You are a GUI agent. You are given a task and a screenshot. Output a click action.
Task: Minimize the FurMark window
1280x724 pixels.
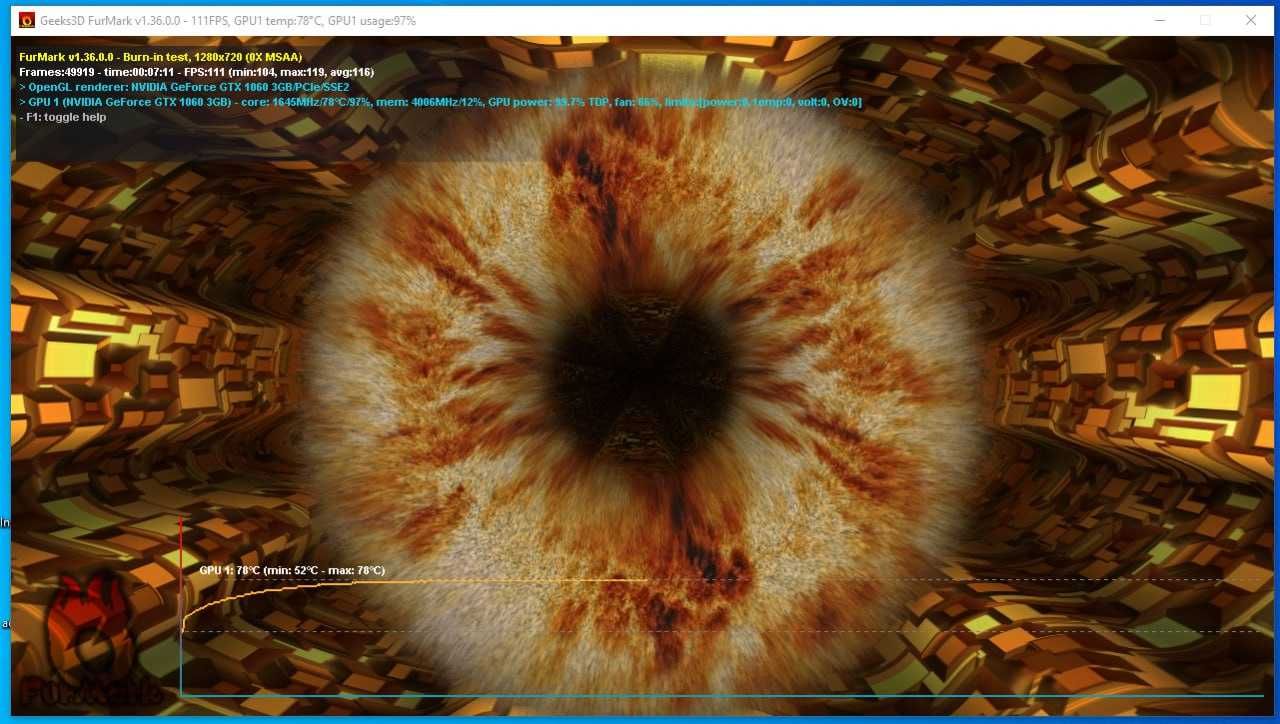(1160, 20)
